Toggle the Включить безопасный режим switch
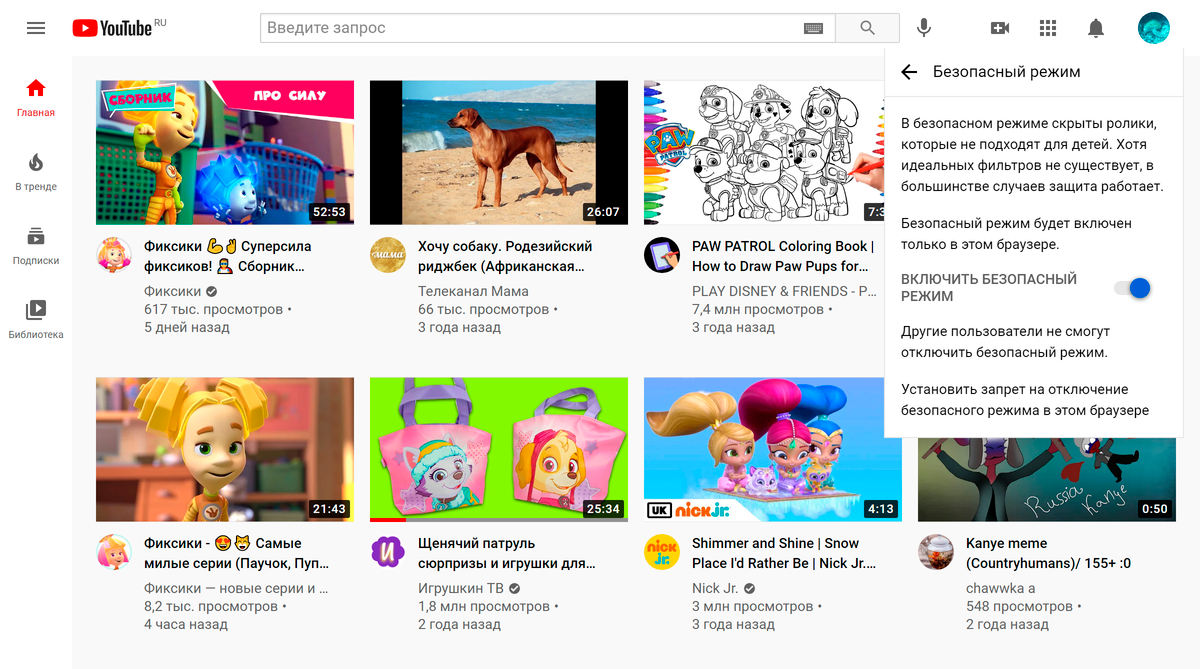 click(1133, 288)
